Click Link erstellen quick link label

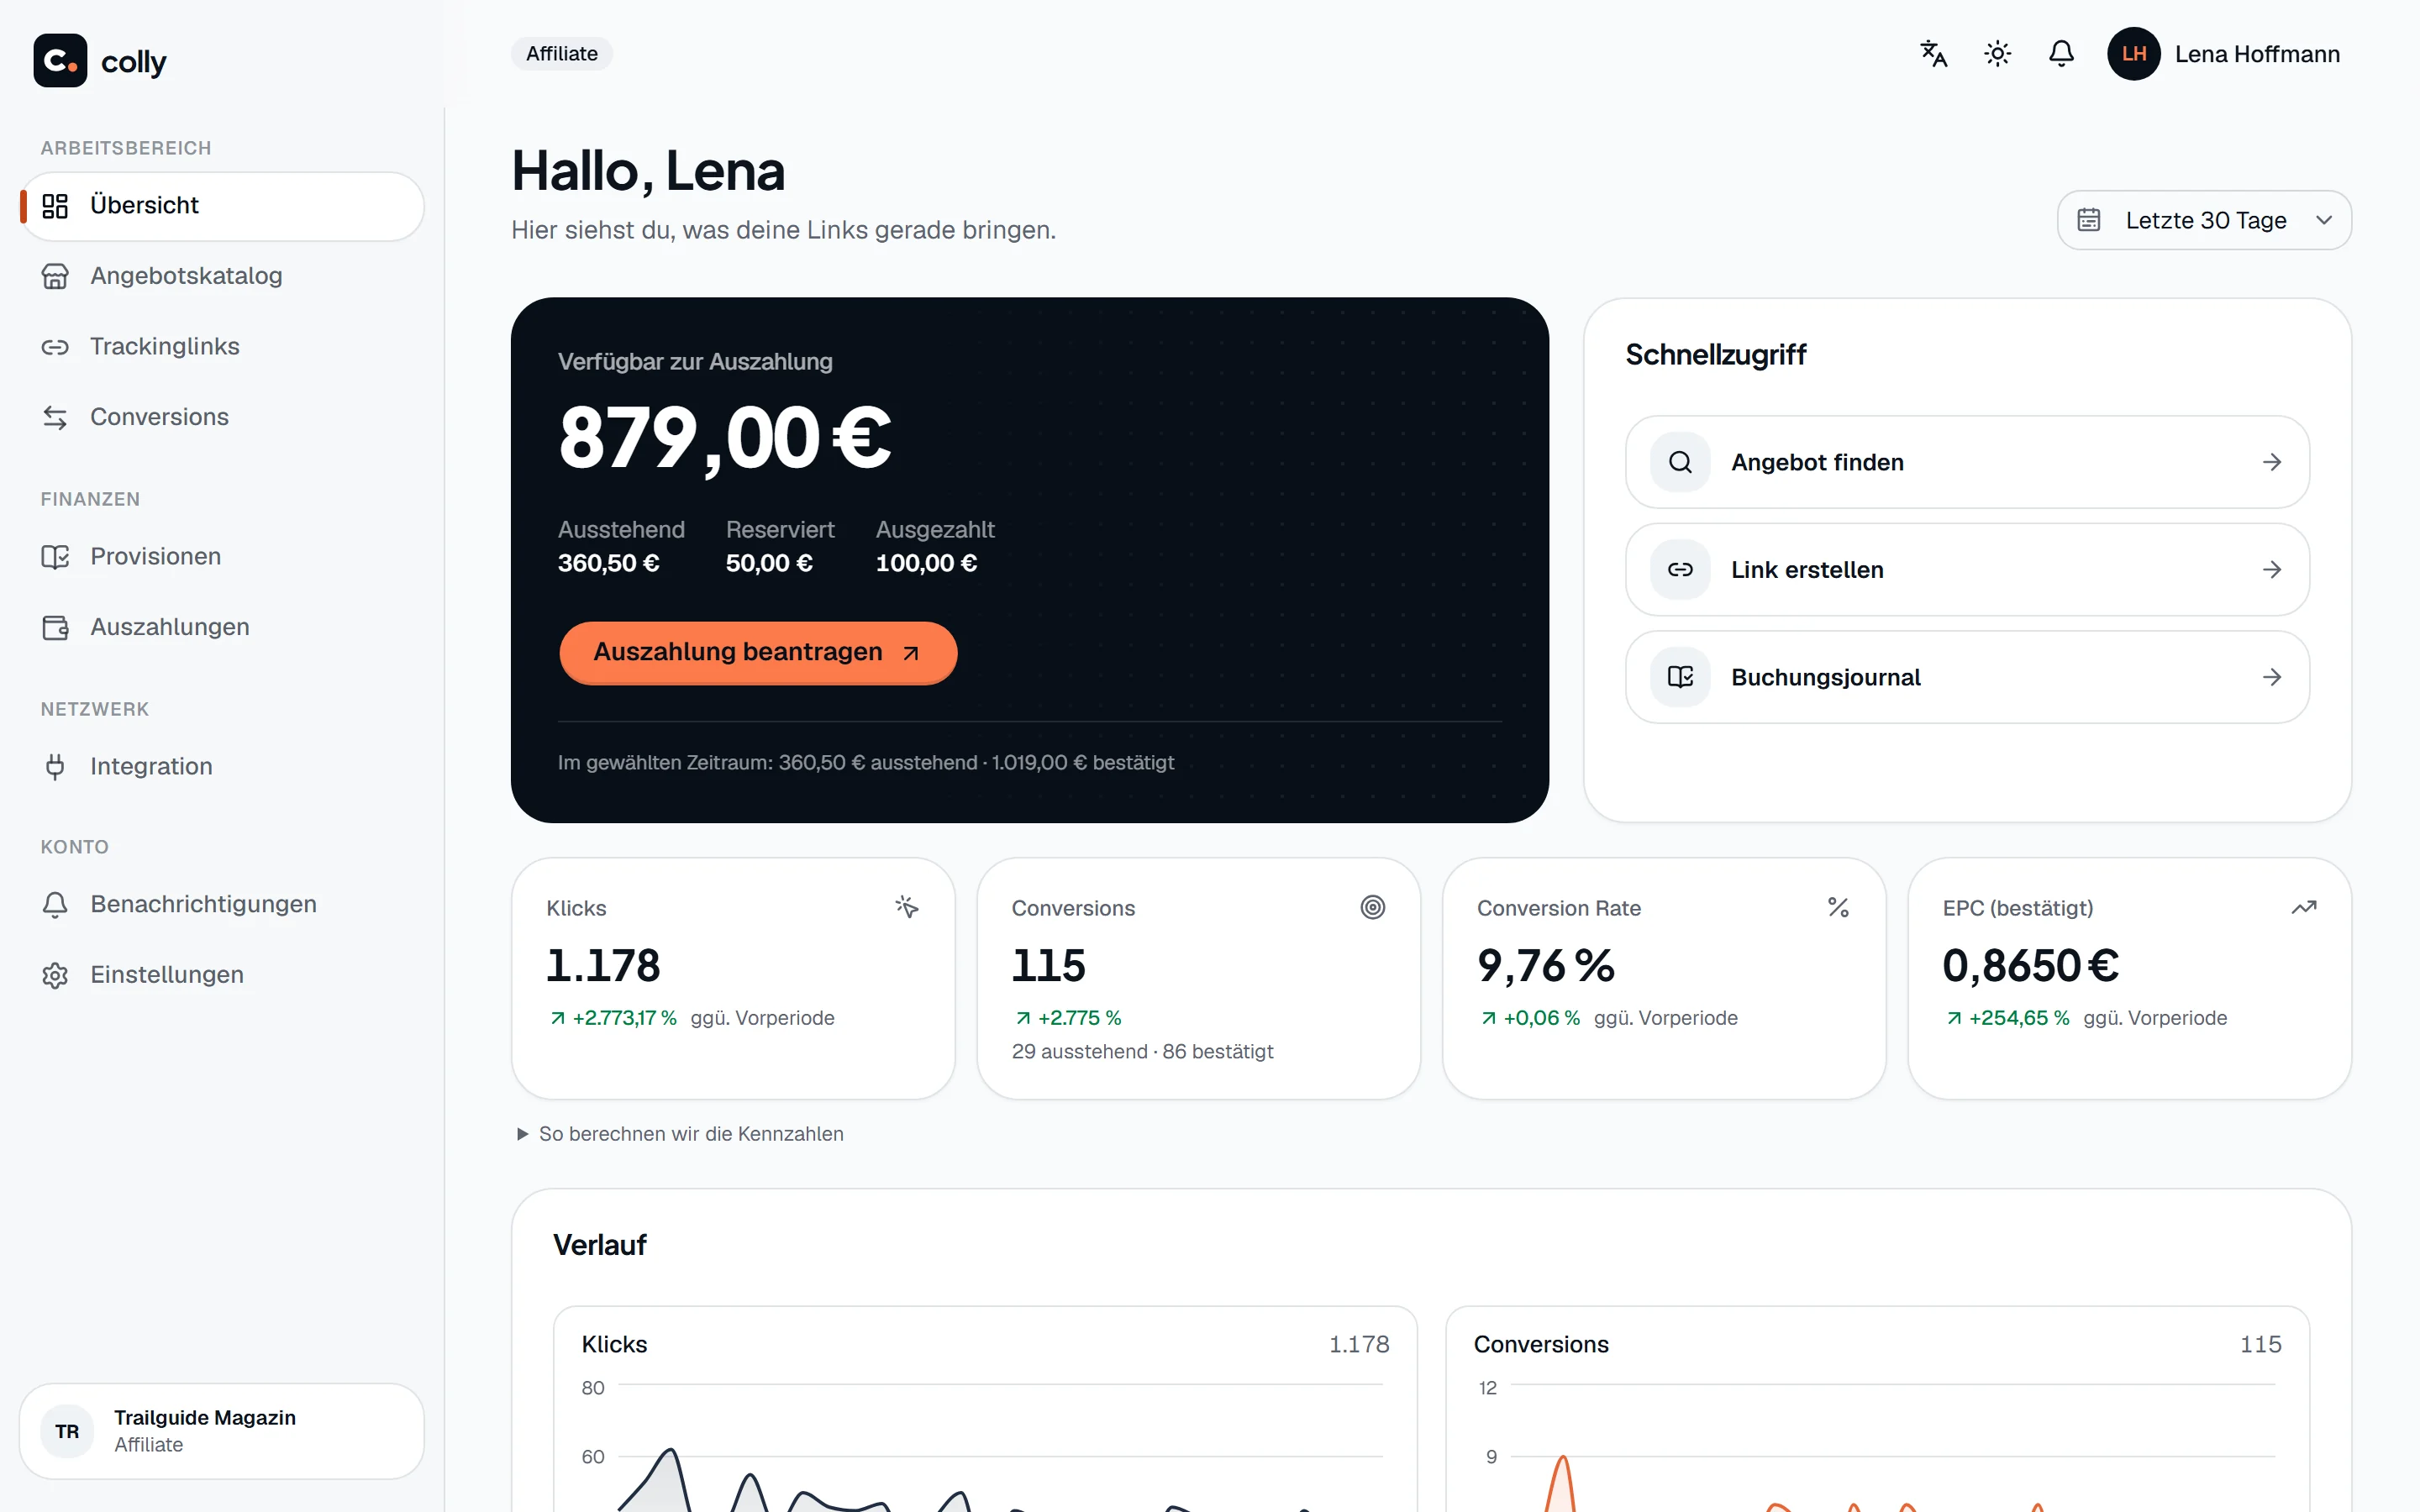tap(1807, 569)
